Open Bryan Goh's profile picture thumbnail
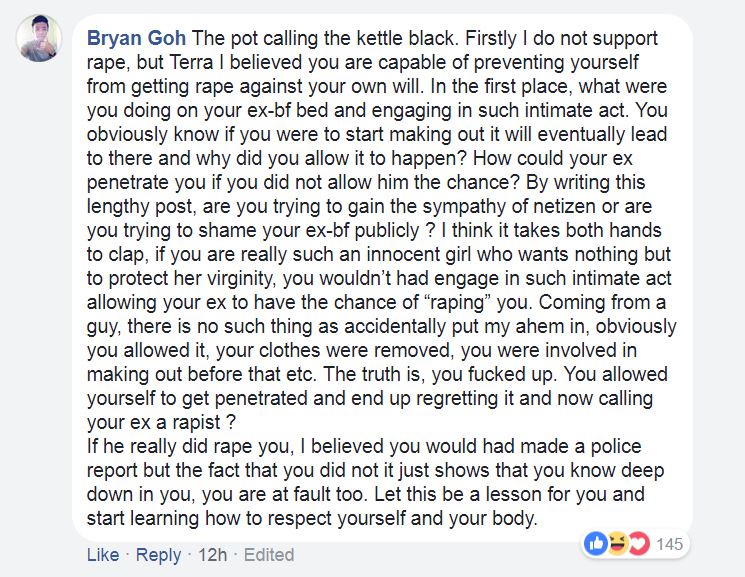Viewport: 745px width, 577px height. coord(39,38)
